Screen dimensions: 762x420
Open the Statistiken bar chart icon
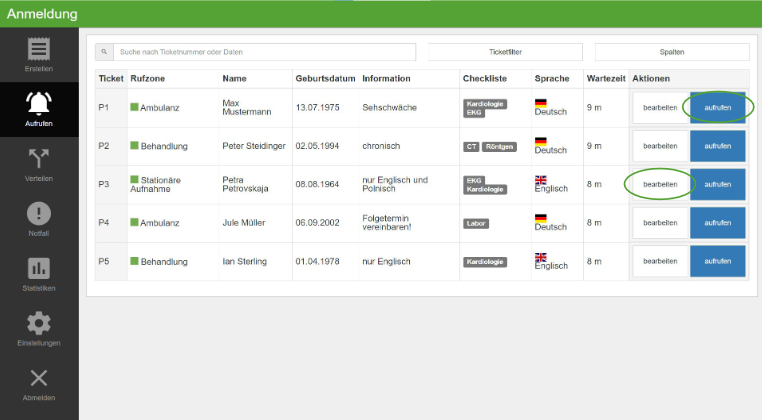coord(39,268)
